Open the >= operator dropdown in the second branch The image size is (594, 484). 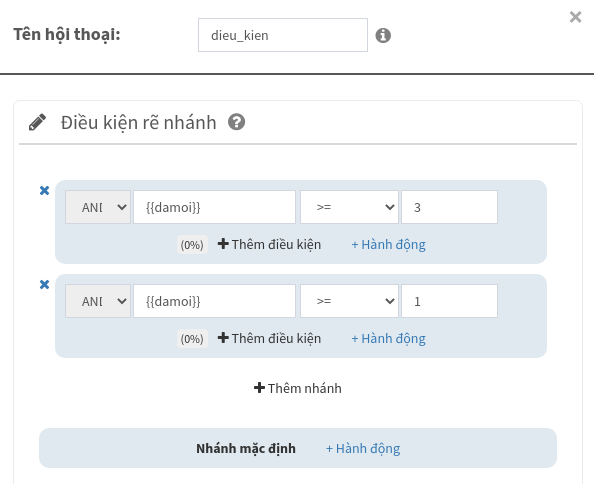pyautogui.click(x=349, y=301)
